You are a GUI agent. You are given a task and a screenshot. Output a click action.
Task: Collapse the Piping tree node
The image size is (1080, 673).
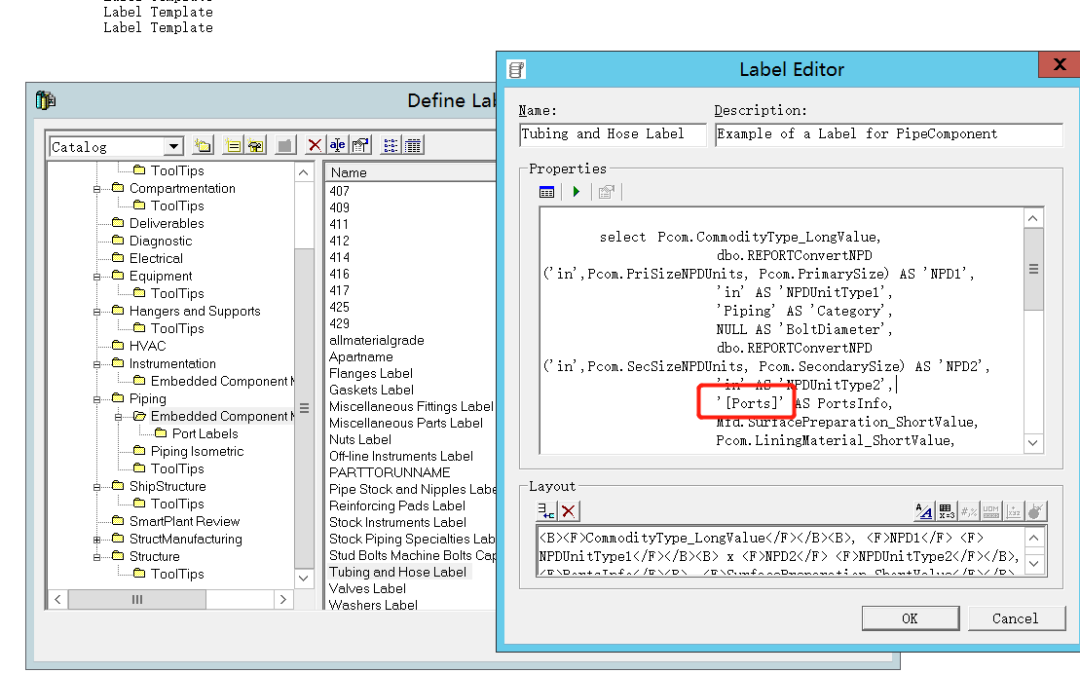(97, 399)
